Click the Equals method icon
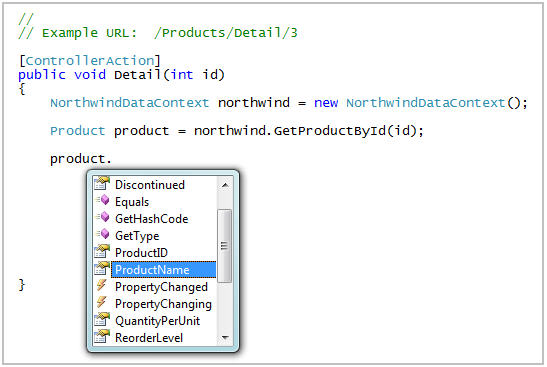Viewport: 547px width, 367px height. [103, 200]
